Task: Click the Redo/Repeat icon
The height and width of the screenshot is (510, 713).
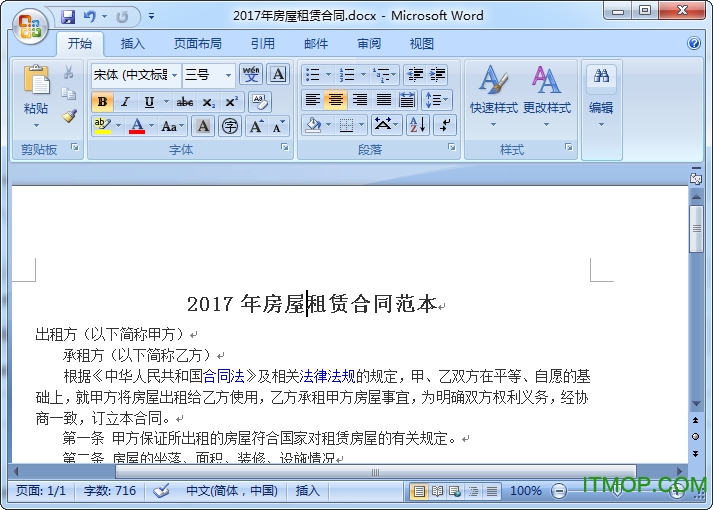Action: click(122, 17)
